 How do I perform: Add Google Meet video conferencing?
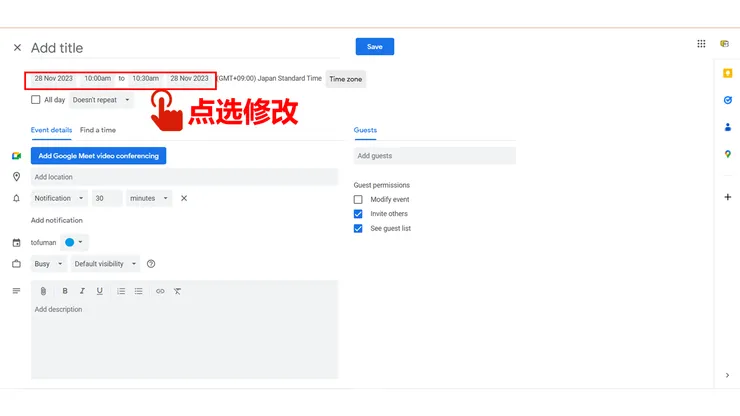tap(99, 156)
